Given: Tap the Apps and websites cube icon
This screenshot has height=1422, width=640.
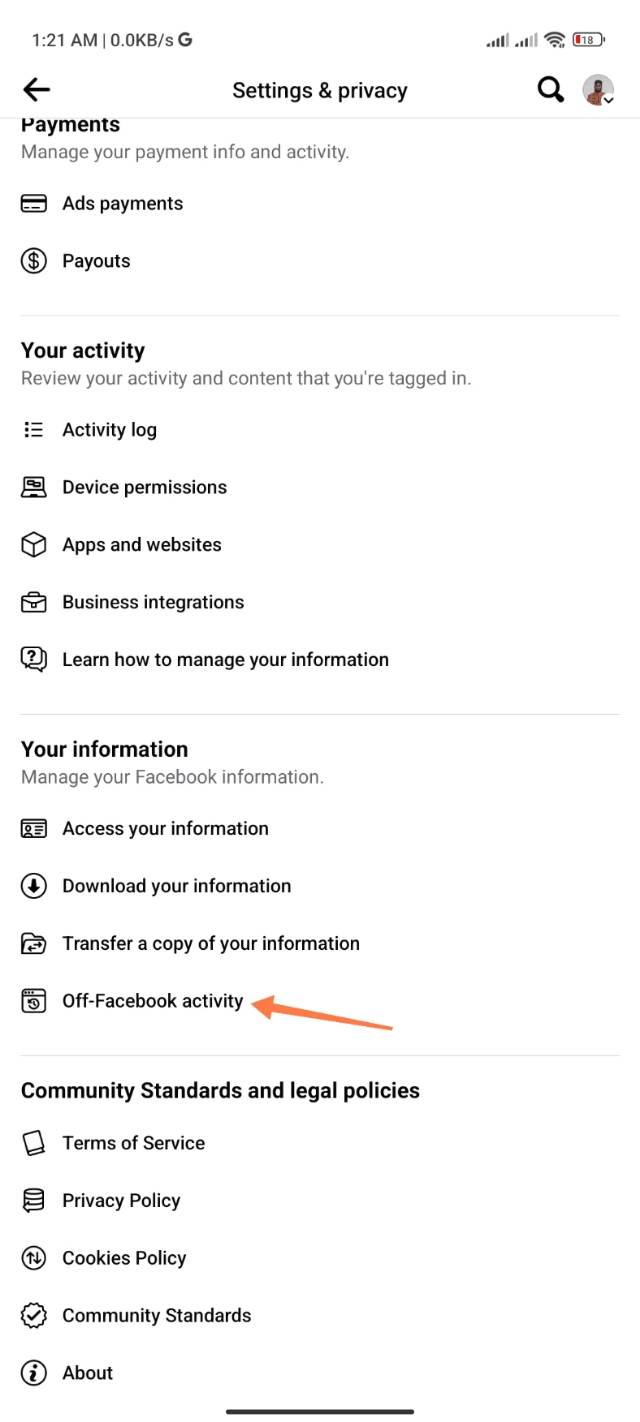Looking at the screenshot, I should (34, 545).
